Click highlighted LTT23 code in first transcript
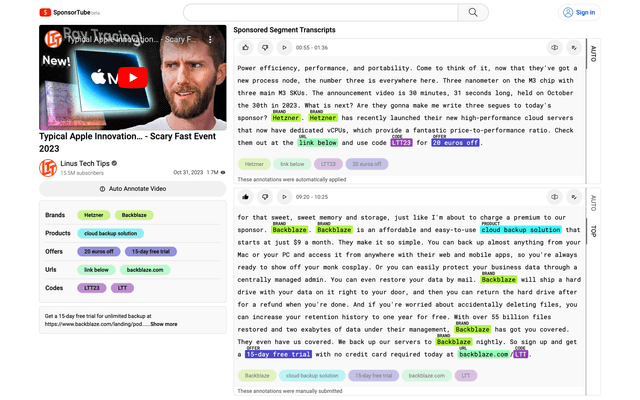 pyautogui.click(x=401, y=143)
